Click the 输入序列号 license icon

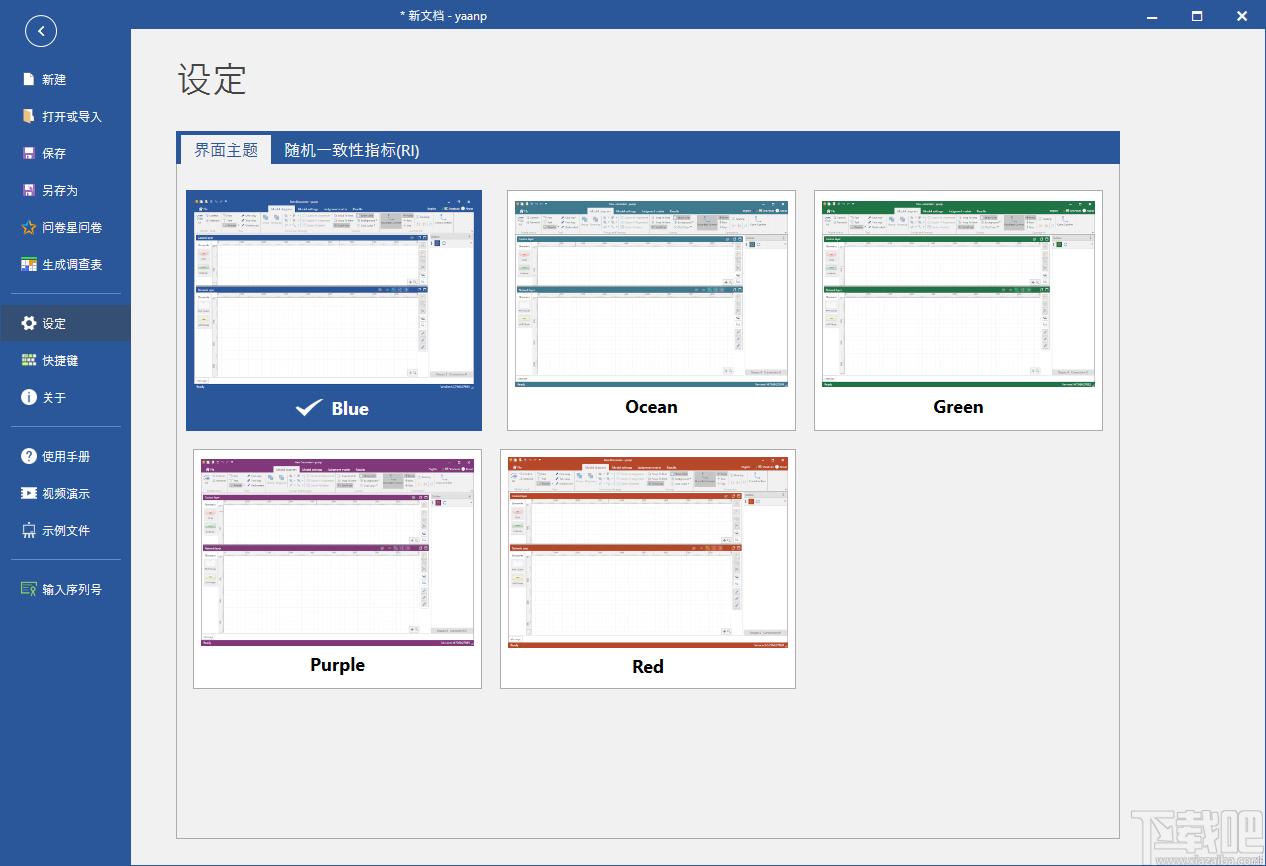(x=29, y=589)
